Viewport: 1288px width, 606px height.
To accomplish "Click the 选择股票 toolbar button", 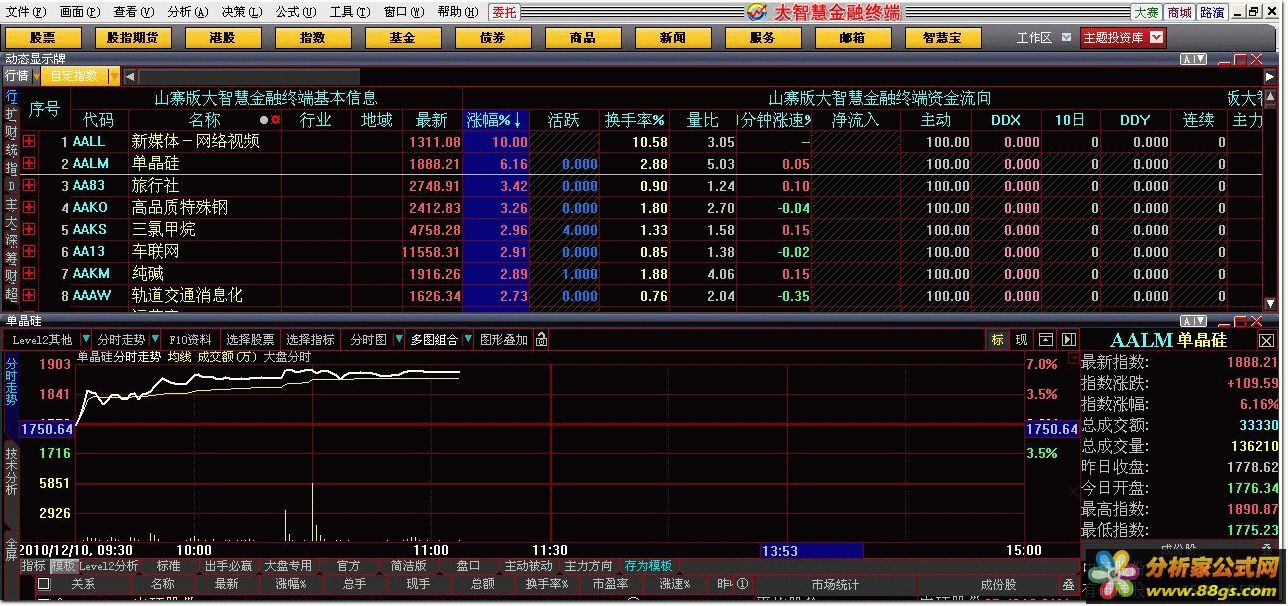I will tap(250, 340).
